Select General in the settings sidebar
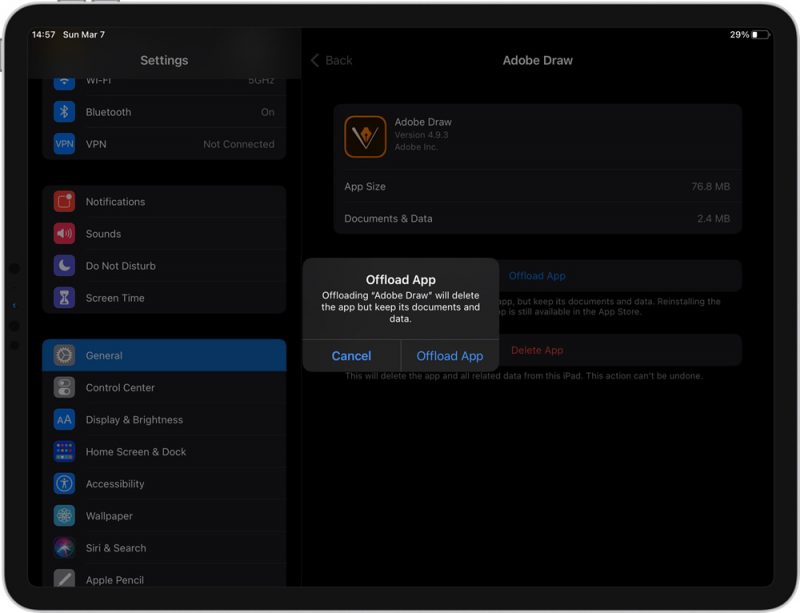The width and height of the screenshot is (800, 613). click(164, 356)
